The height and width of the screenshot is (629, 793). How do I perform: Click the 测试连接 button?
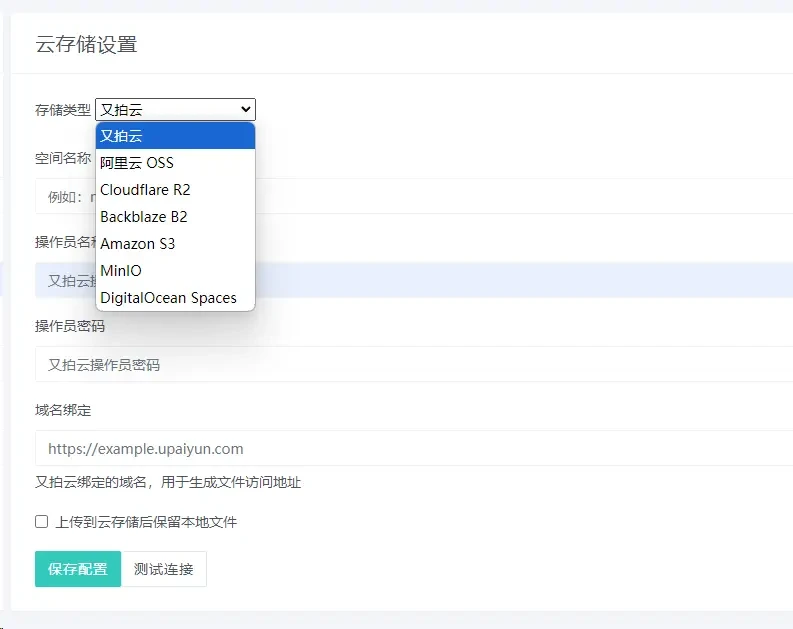(x=164, y=569)
